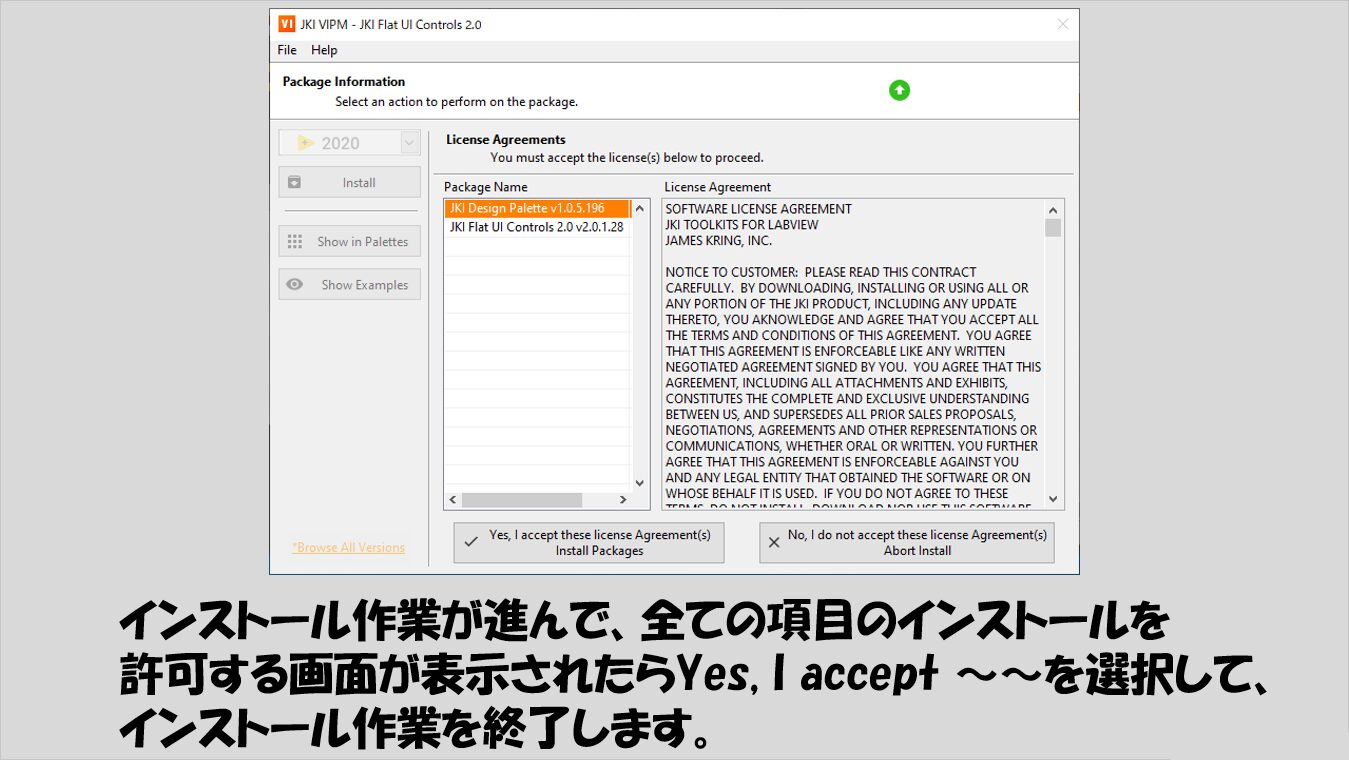Click the Package Name column header
This screenshot has height=760, width=1349.
coord(486,187)
